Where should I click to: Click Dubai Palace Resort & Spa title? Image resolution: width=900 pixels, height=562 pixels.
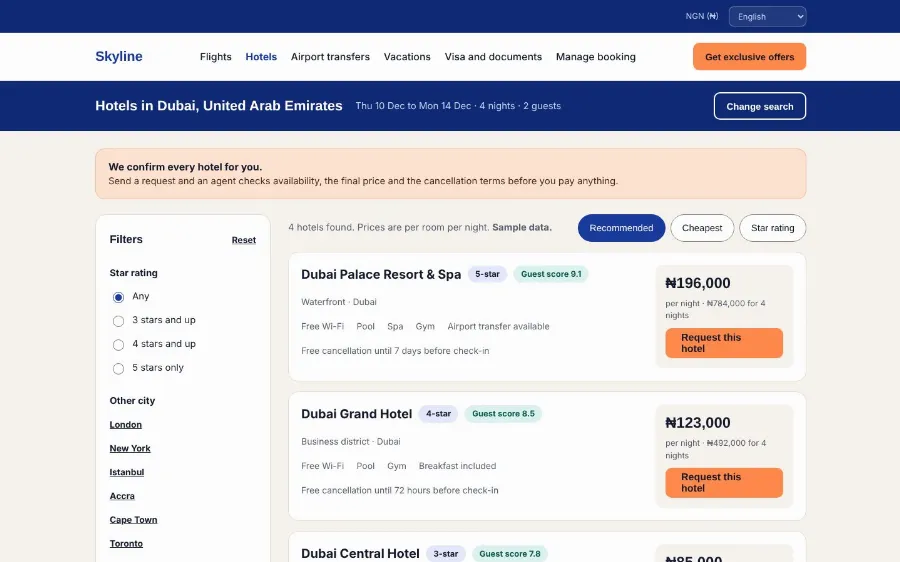[x=381, y=274]
